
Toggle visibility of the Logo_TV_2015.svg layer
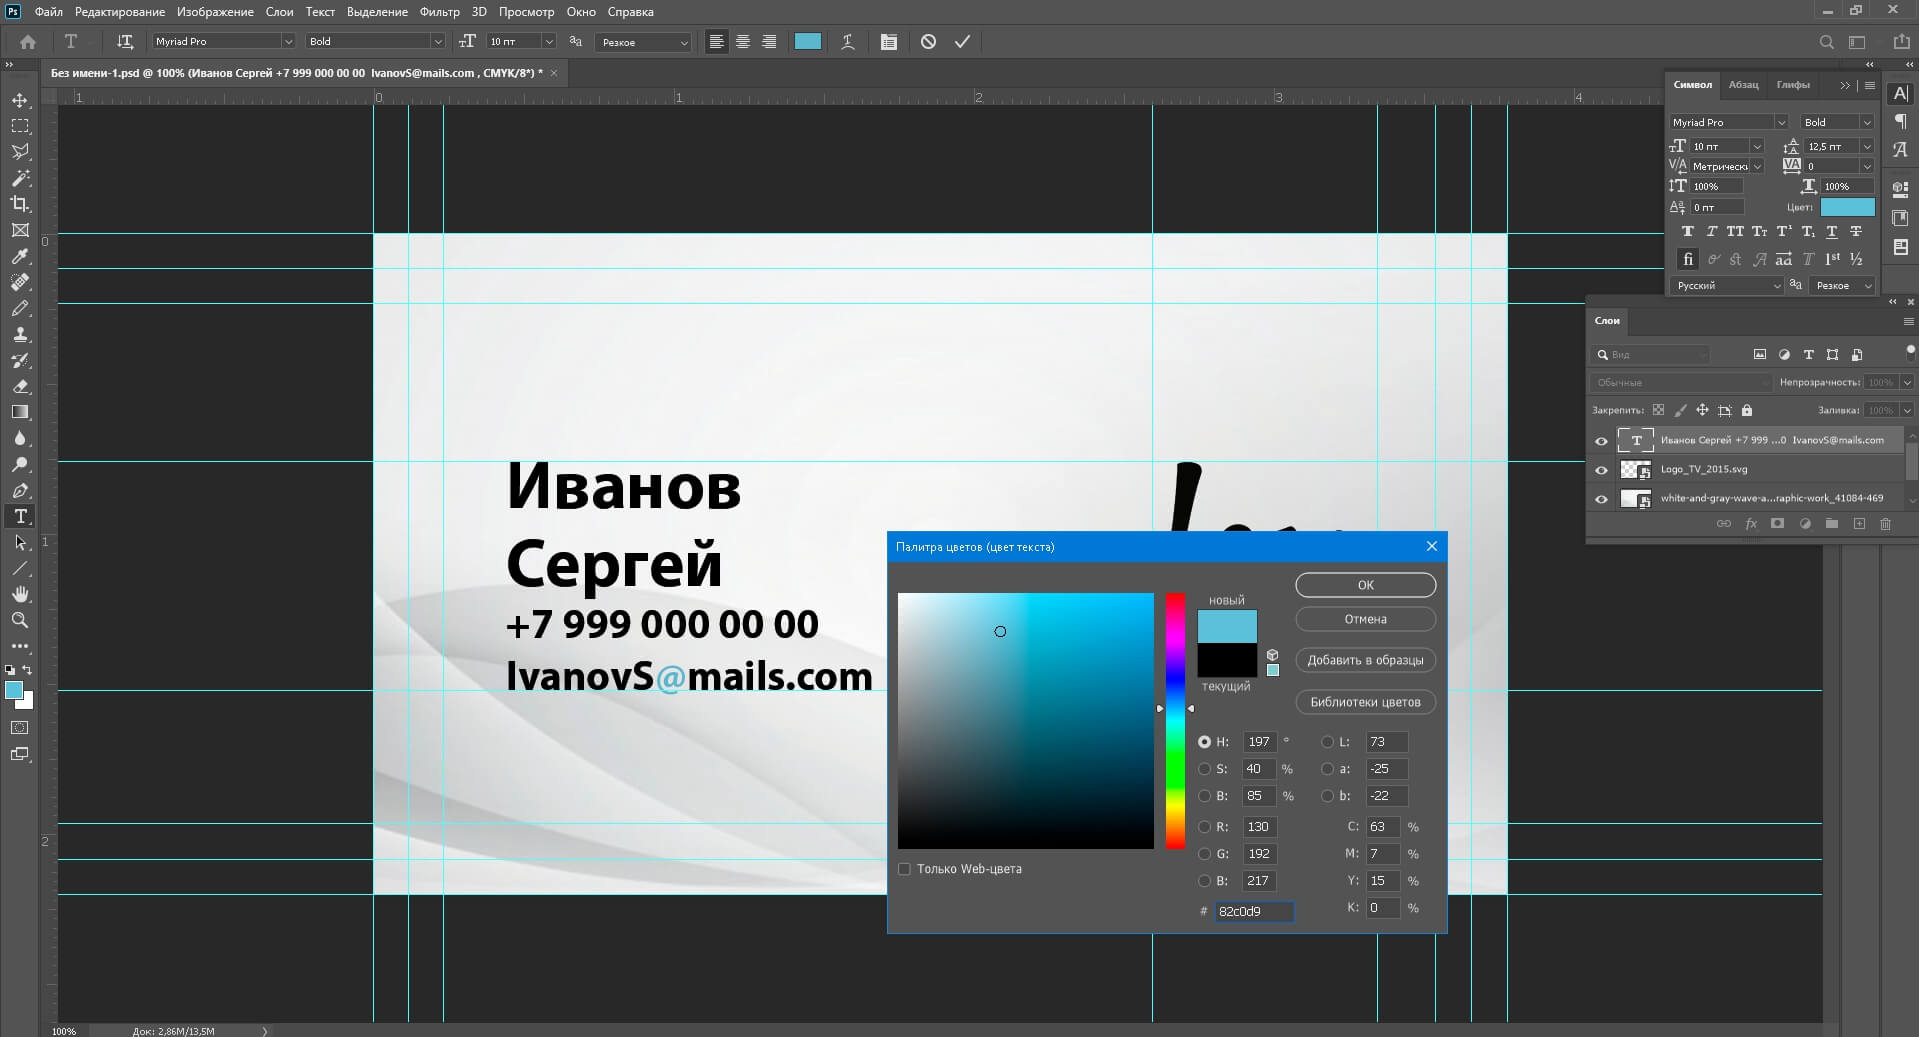click(1601, 470)
